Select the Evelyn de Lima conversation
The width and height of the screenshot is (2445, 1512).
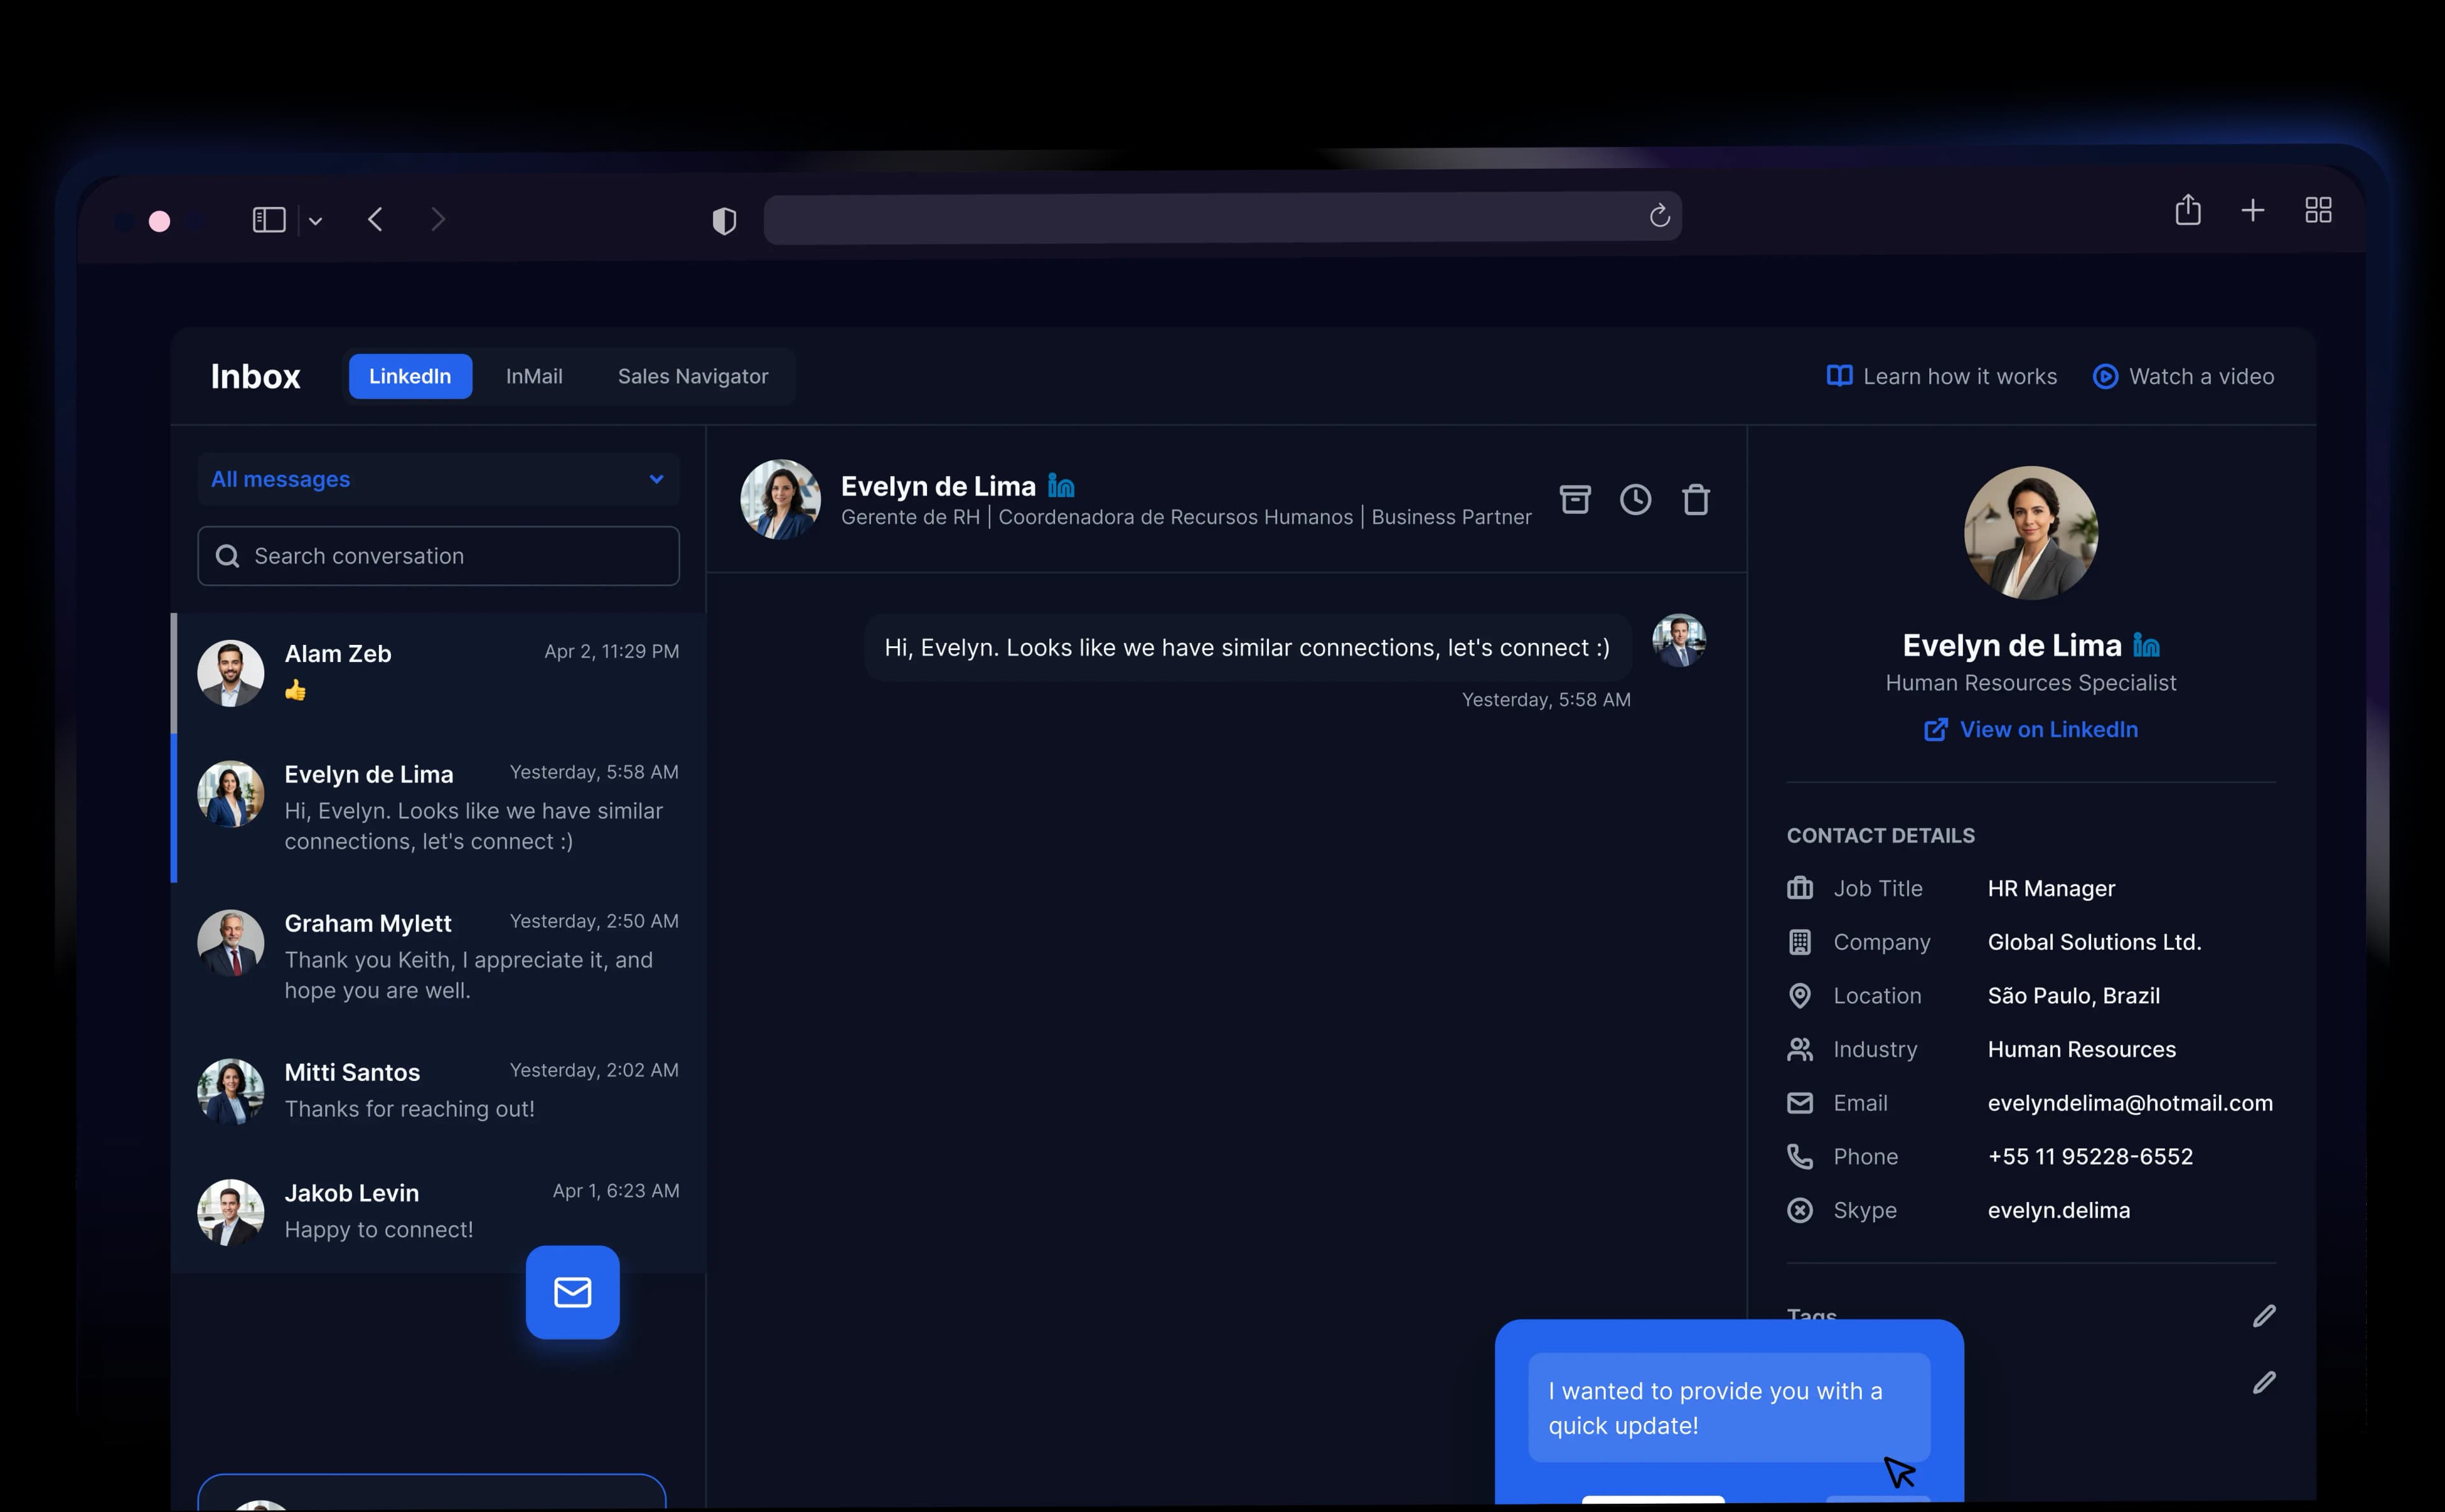tap(438, 808)
